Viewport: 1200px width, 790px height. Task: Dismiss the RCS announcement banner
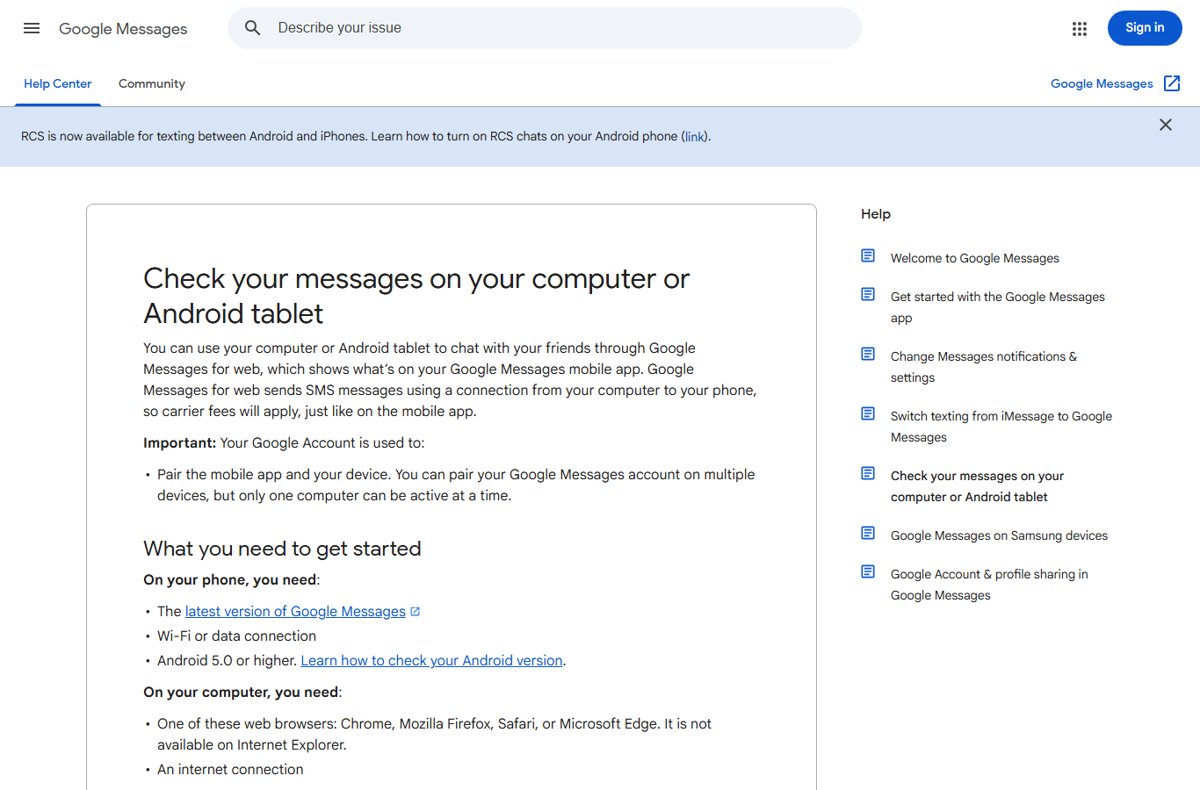tap(1165, 125)
